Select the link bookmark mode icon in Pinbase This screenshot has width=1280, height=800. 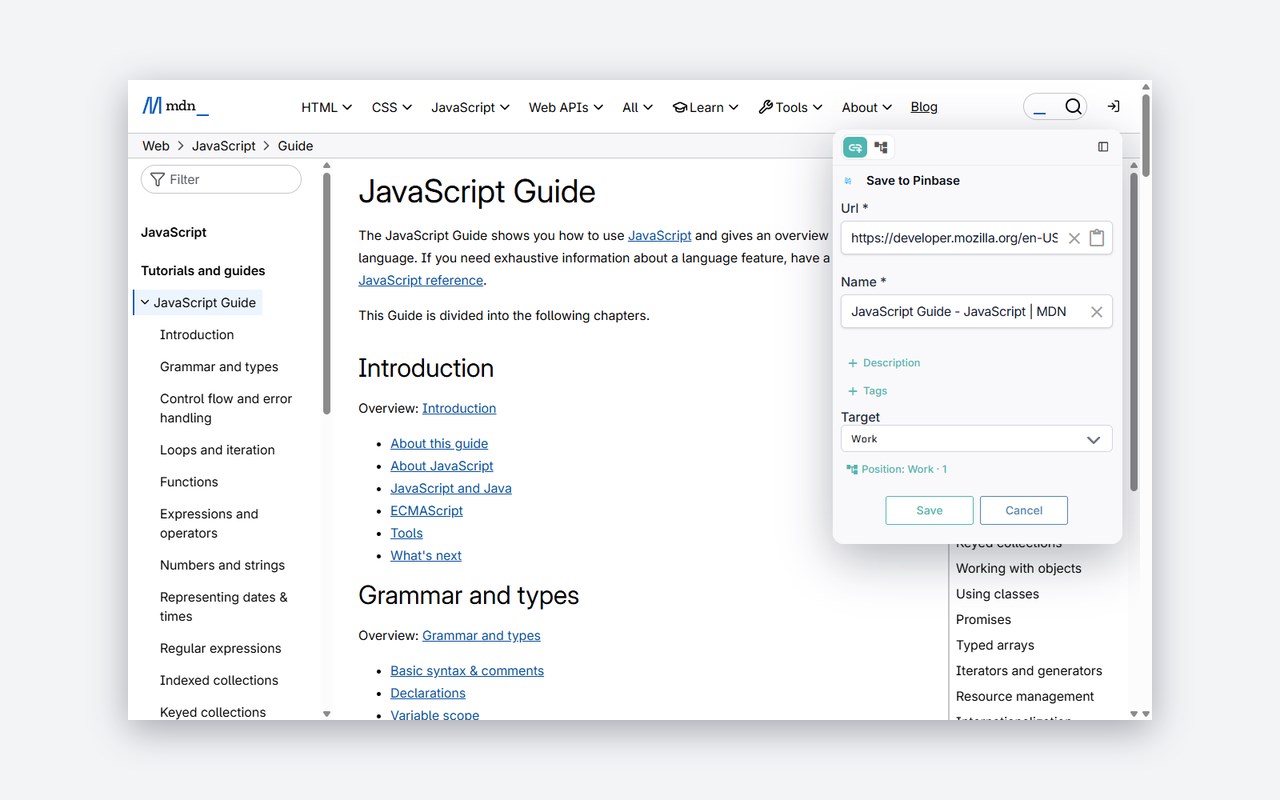click(x=855, y=147)
